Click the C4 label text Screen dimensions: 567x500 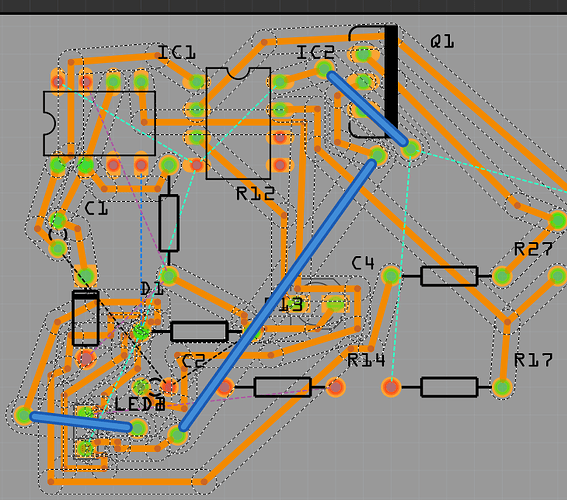click(x=363, y=263)
